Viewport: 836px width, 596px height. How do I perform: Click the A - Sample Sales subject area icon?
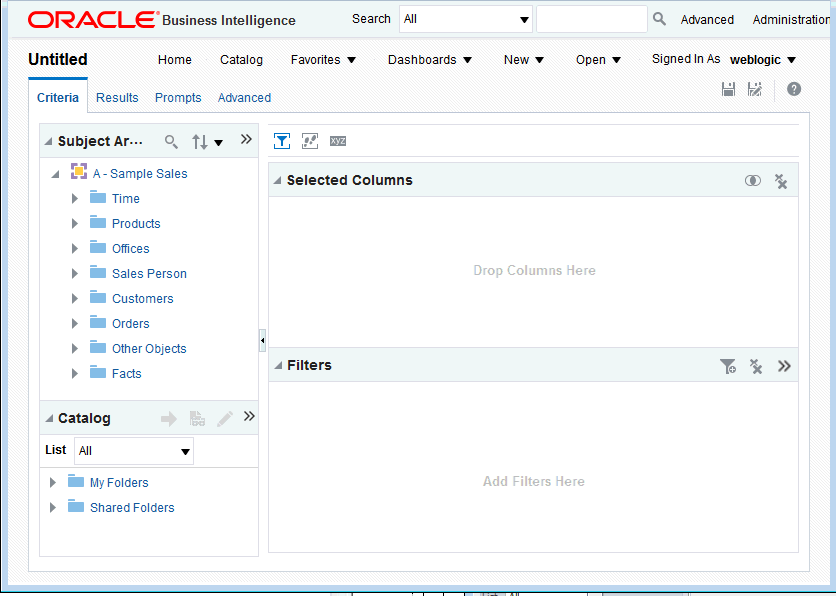(x=79, y=171)
